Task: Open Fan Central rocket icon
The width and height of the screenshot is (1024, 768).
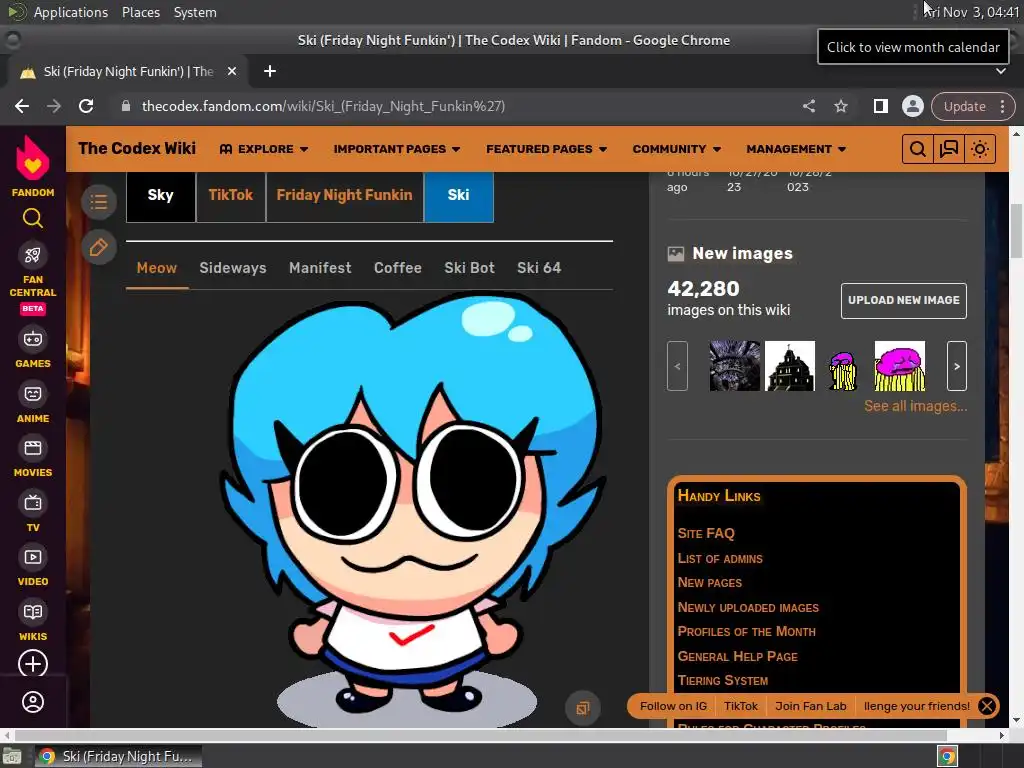Action: [x=33, y=255]
